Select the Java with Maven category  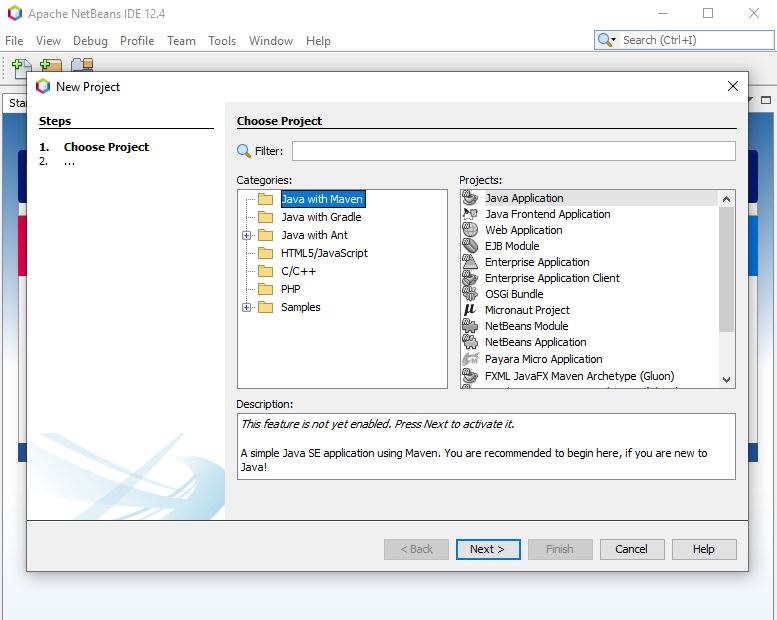(323, 199)
